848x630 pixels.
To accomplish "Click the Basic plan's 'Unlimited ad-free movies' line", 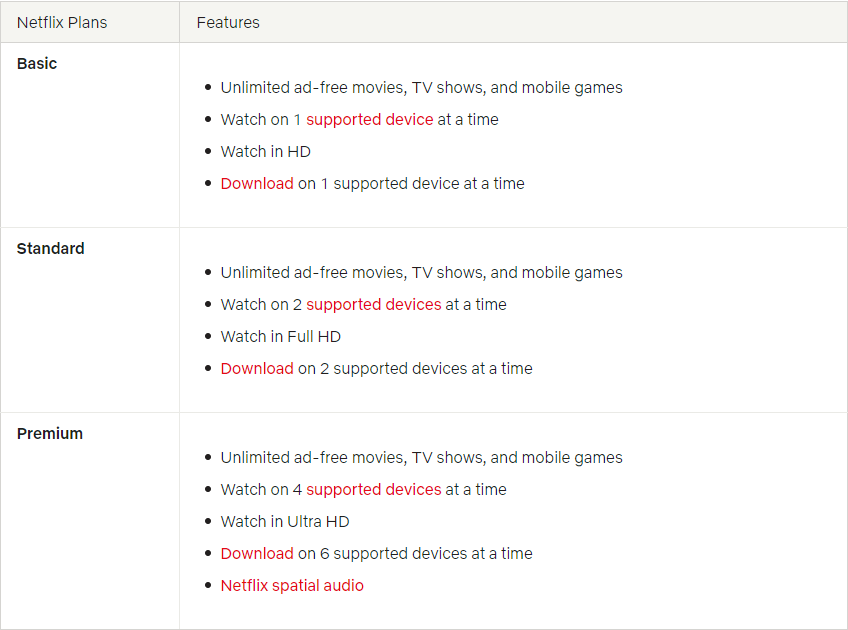I will 421,88.
